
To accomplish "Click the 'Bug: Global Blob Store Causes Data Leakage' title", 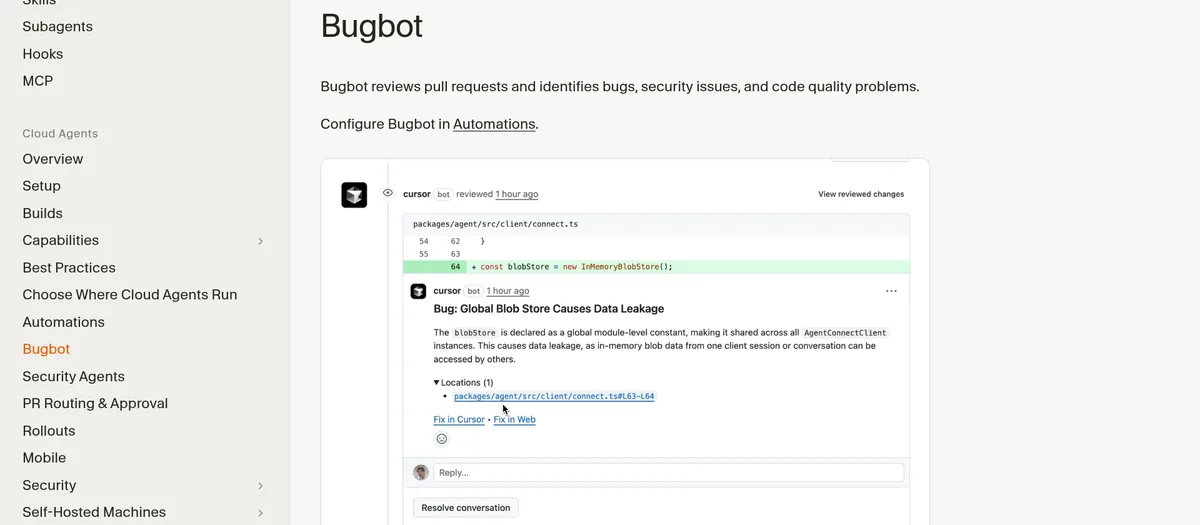I will (x=548, y=309).
